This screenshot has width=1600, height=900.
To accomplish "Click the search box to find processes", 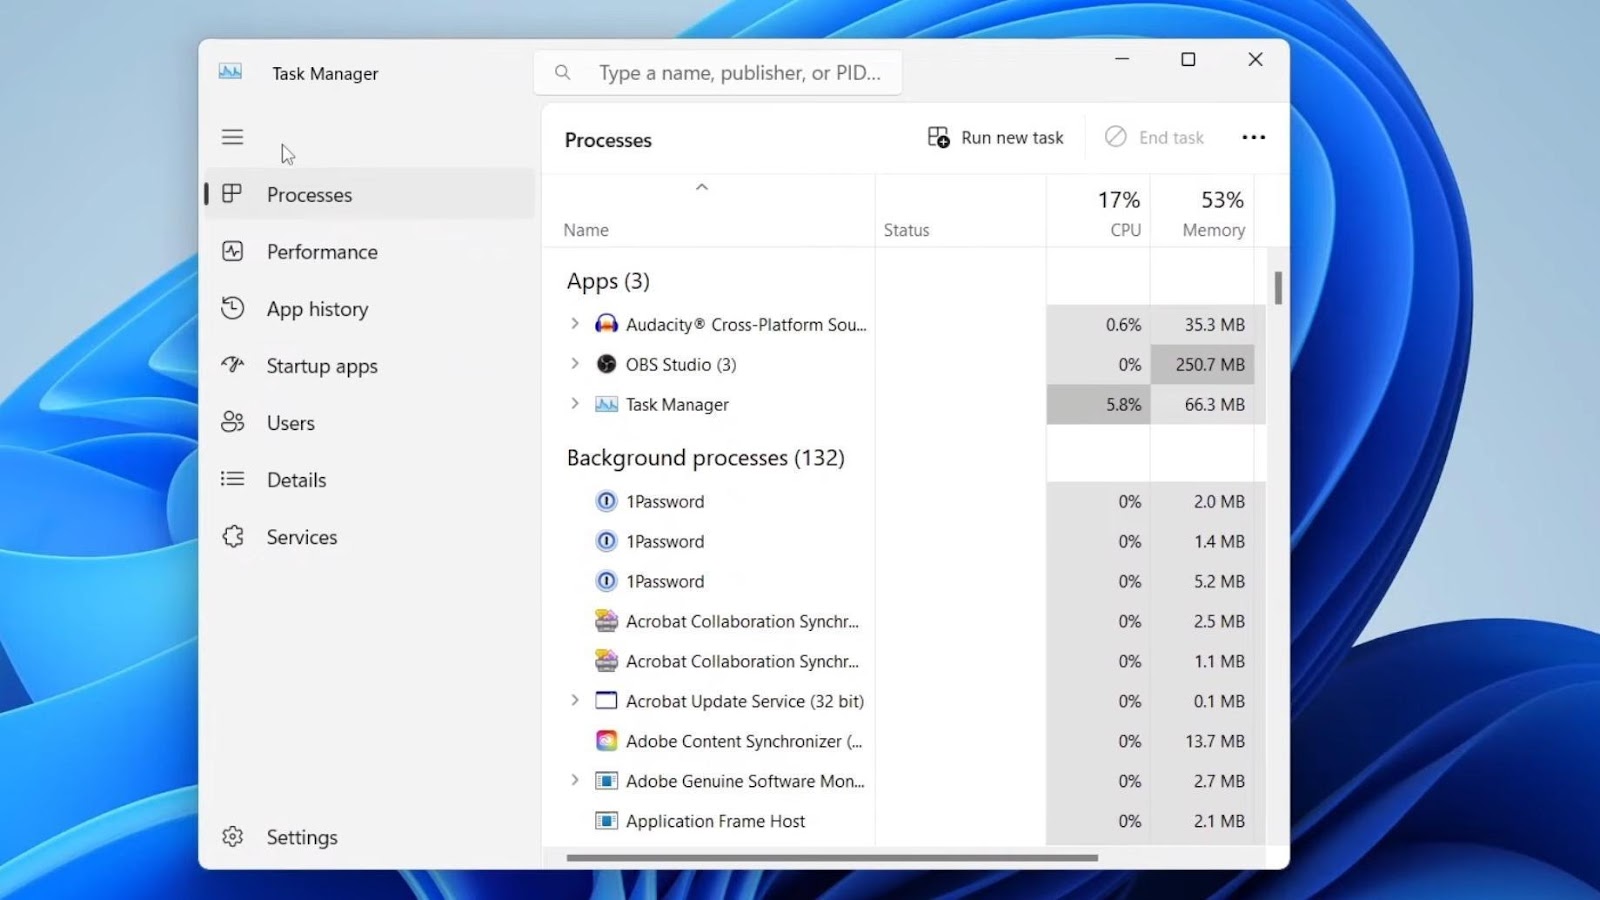I will [718, 72].
